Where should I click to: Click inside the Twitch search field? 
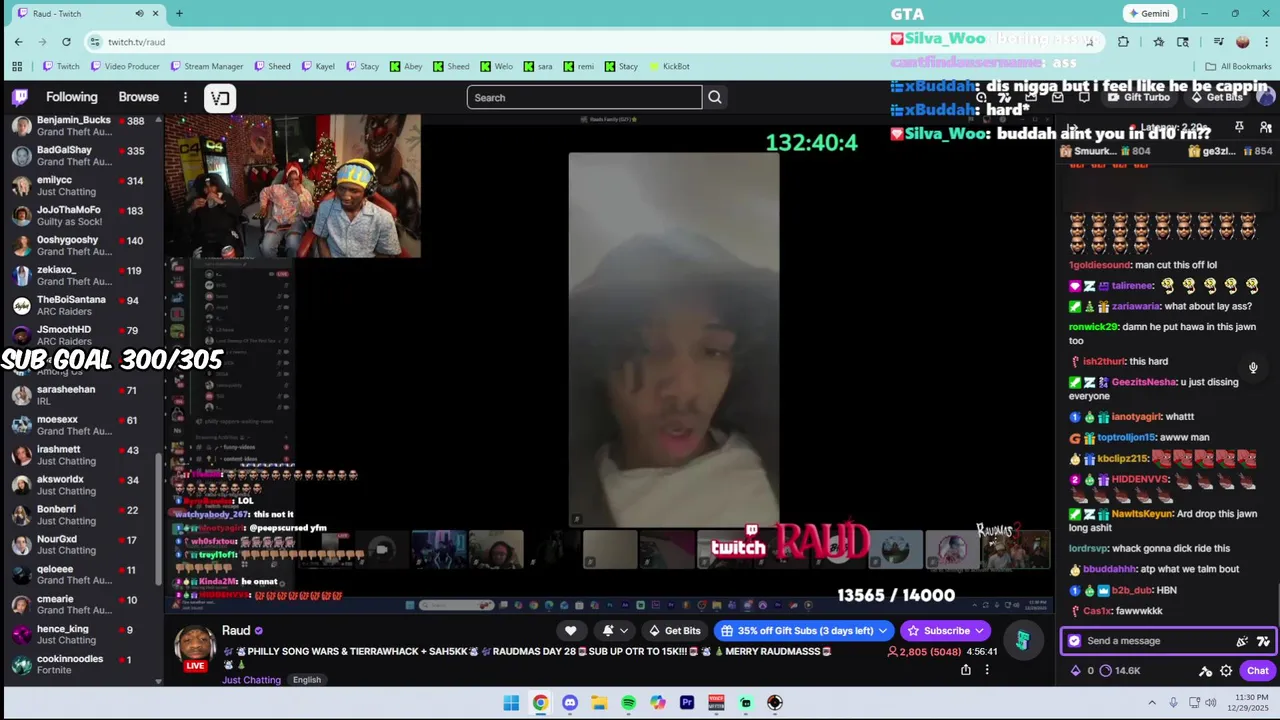(584, 97)
